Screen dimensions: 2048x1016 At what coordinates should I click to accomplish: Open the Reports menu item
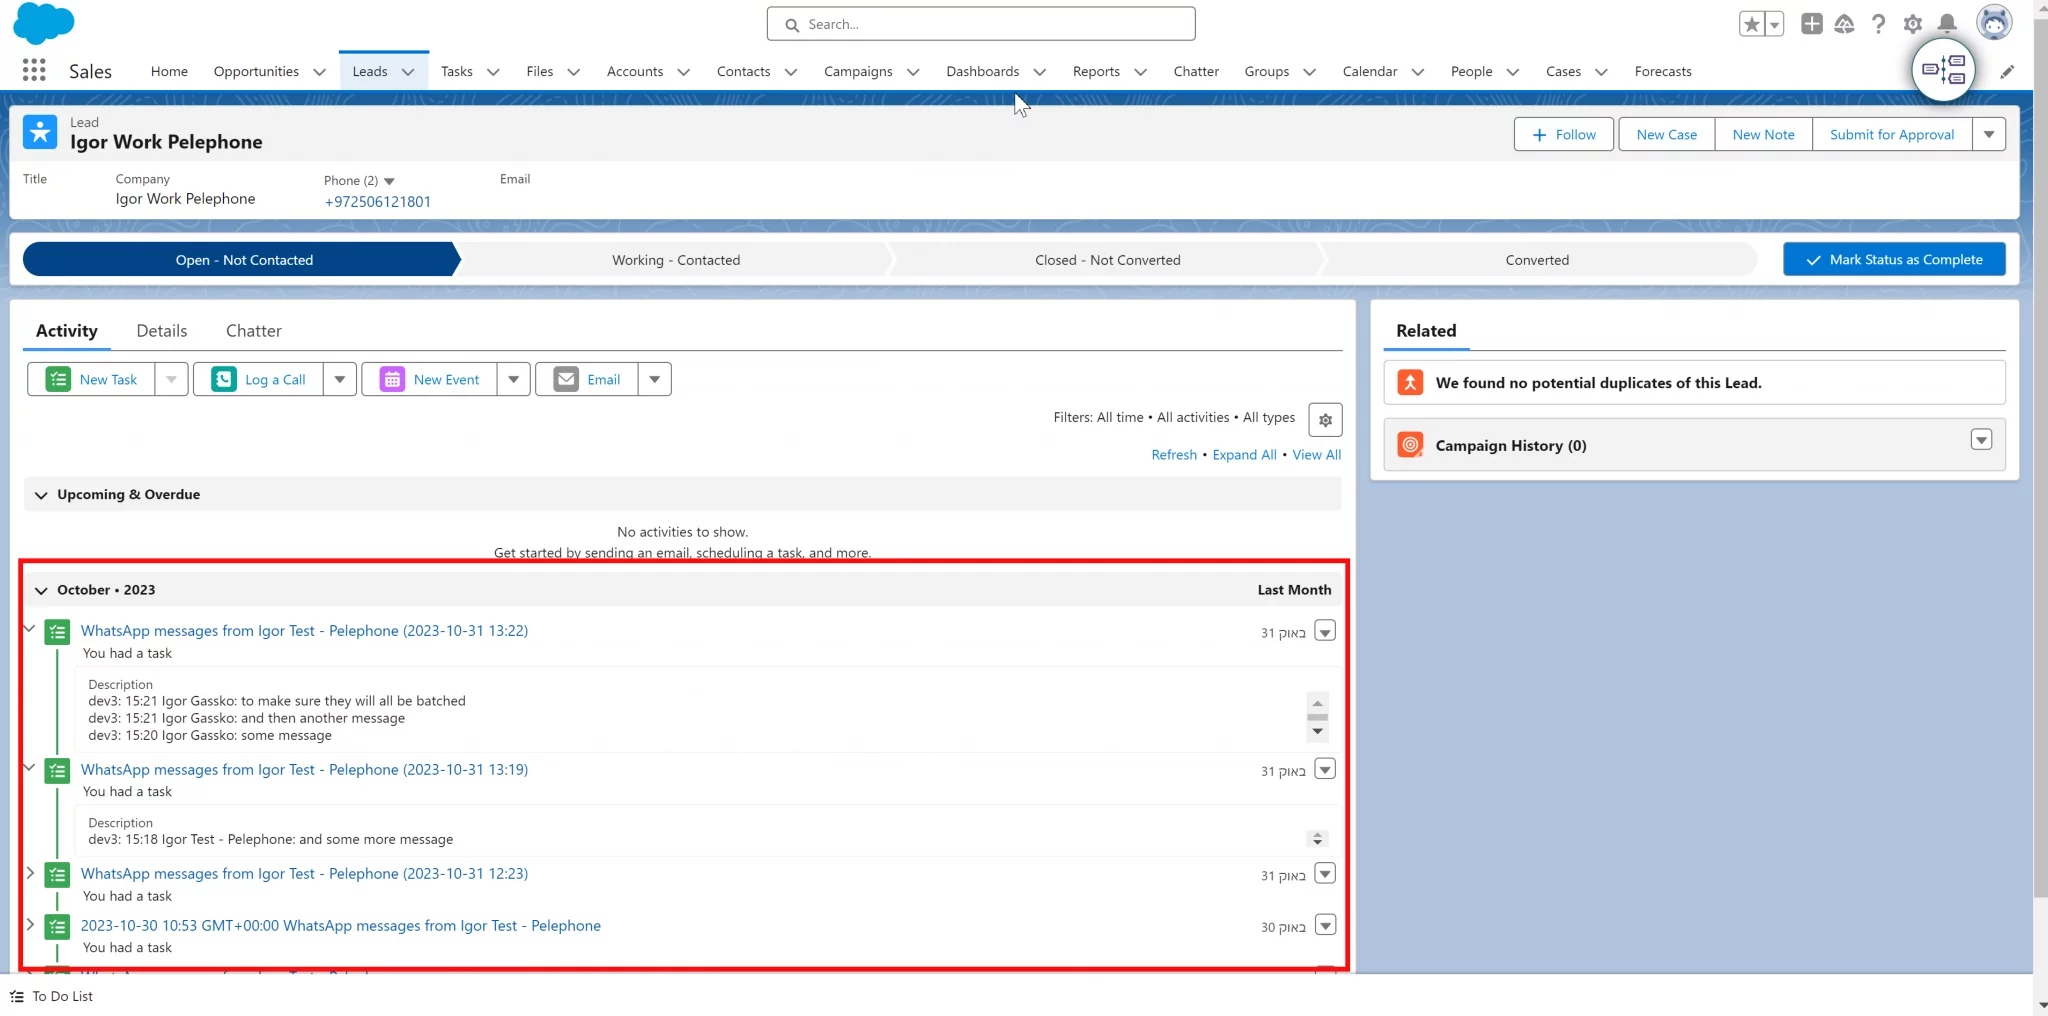click(1096, 71)
